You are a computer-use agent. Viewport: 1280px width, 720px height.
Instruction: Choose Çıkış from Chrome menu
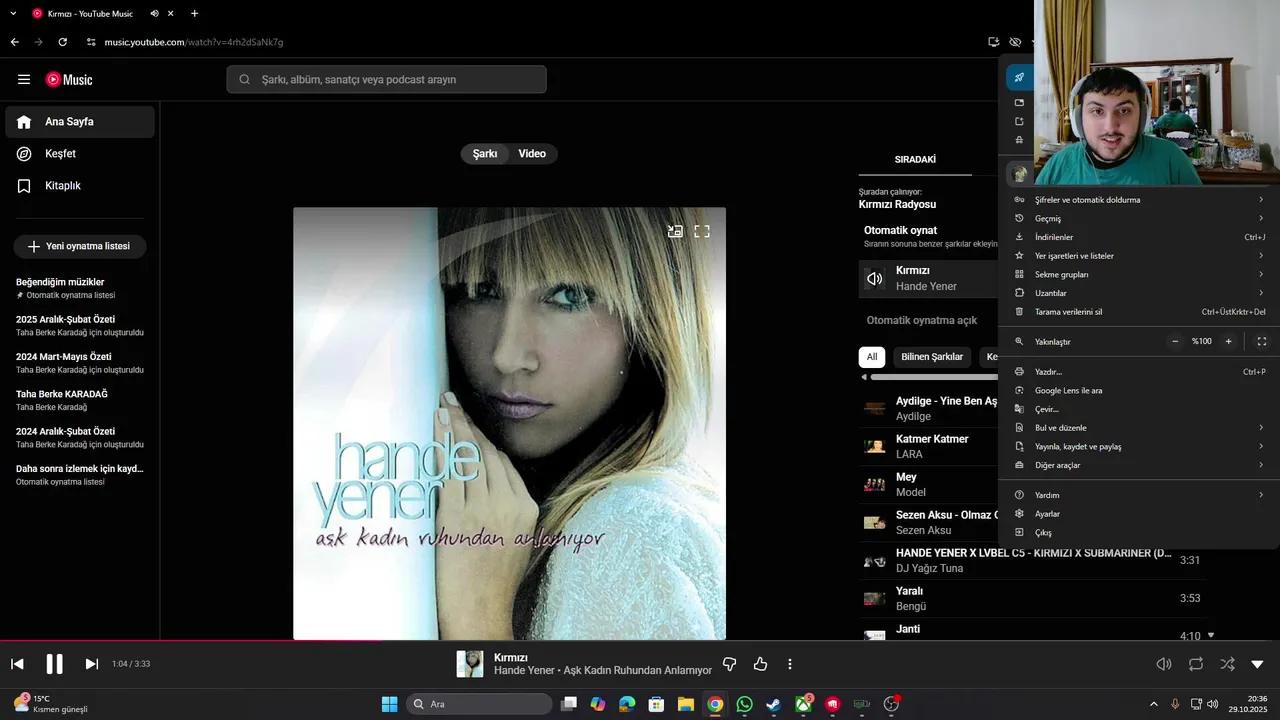[x=1139, y=533]
